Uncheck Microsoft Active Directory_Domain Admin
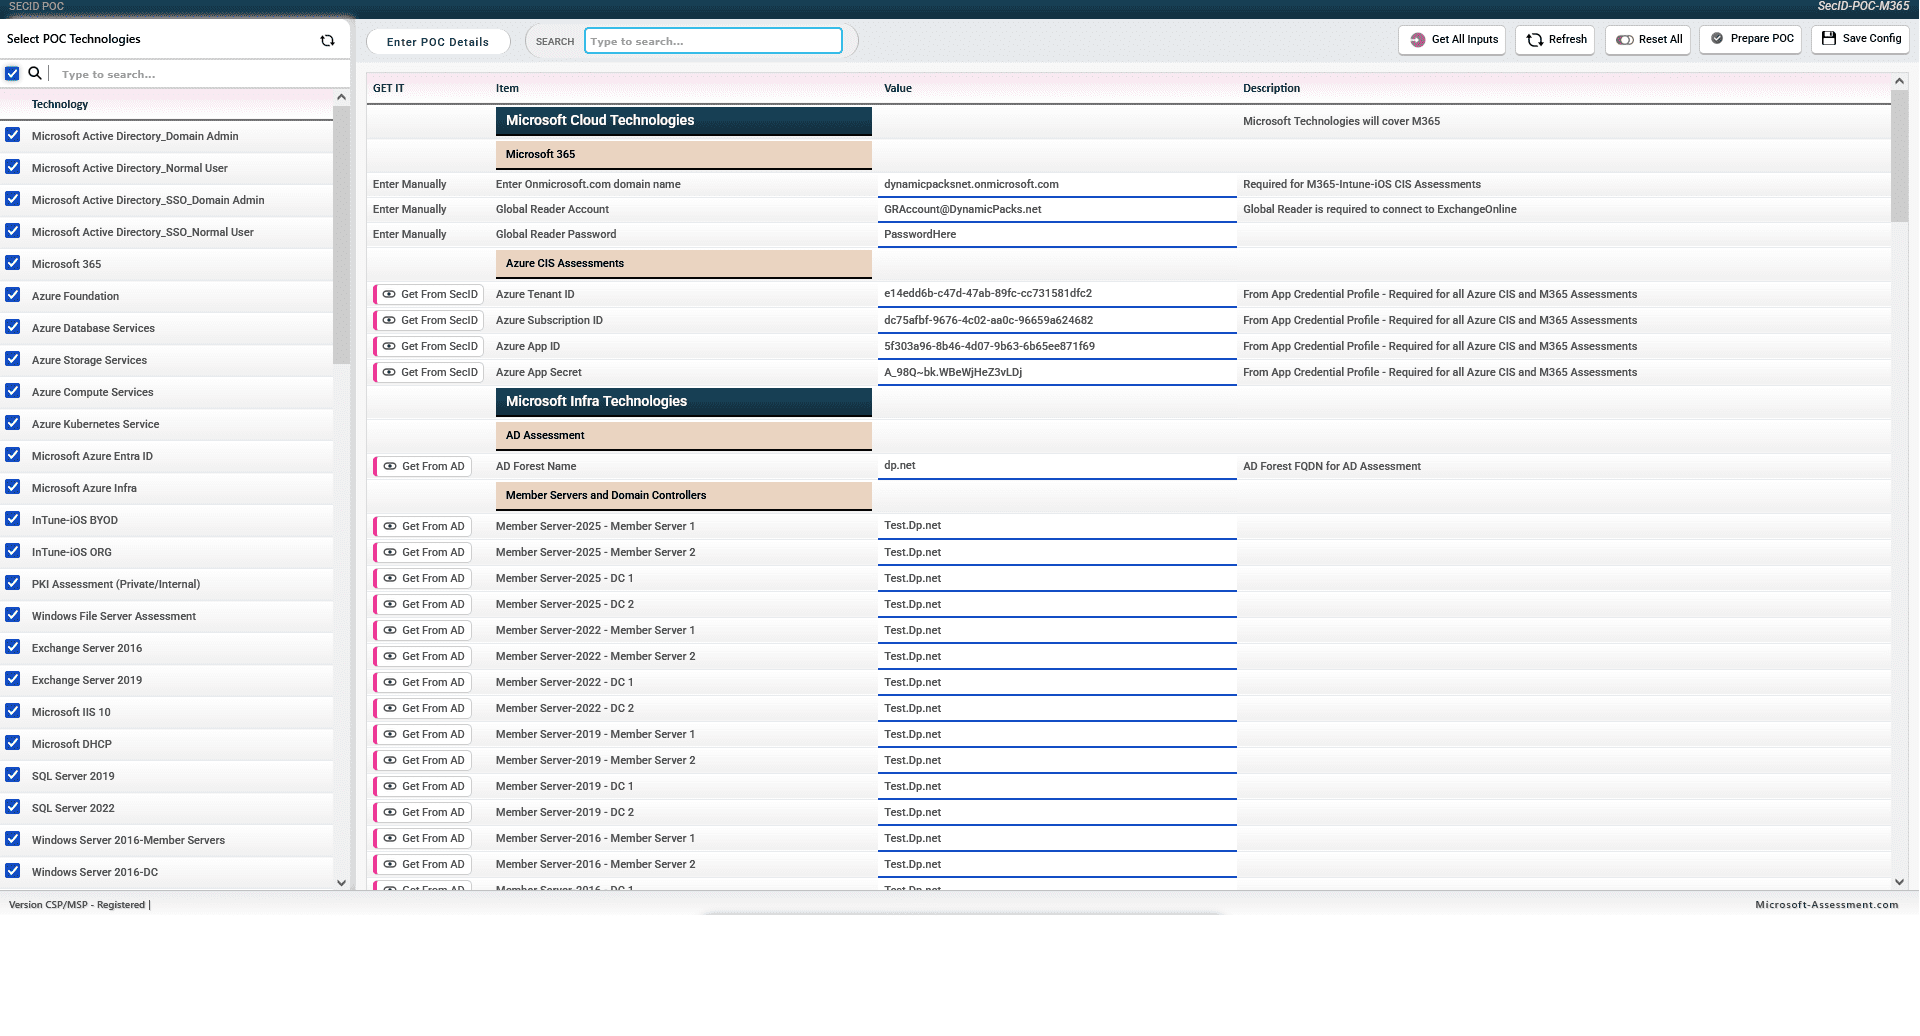Viewport: 1920px width, 1036px height. point(13,135)
